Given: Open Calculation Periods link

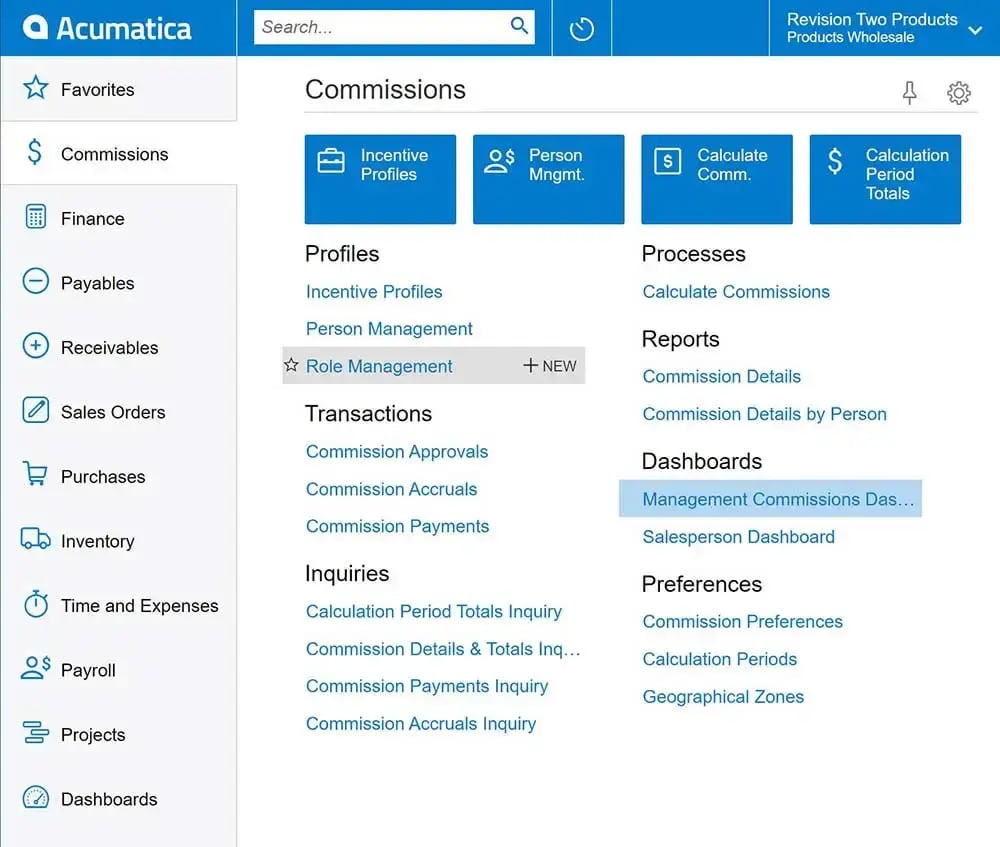Looking at the screenshot, I should tap(719, 659).
